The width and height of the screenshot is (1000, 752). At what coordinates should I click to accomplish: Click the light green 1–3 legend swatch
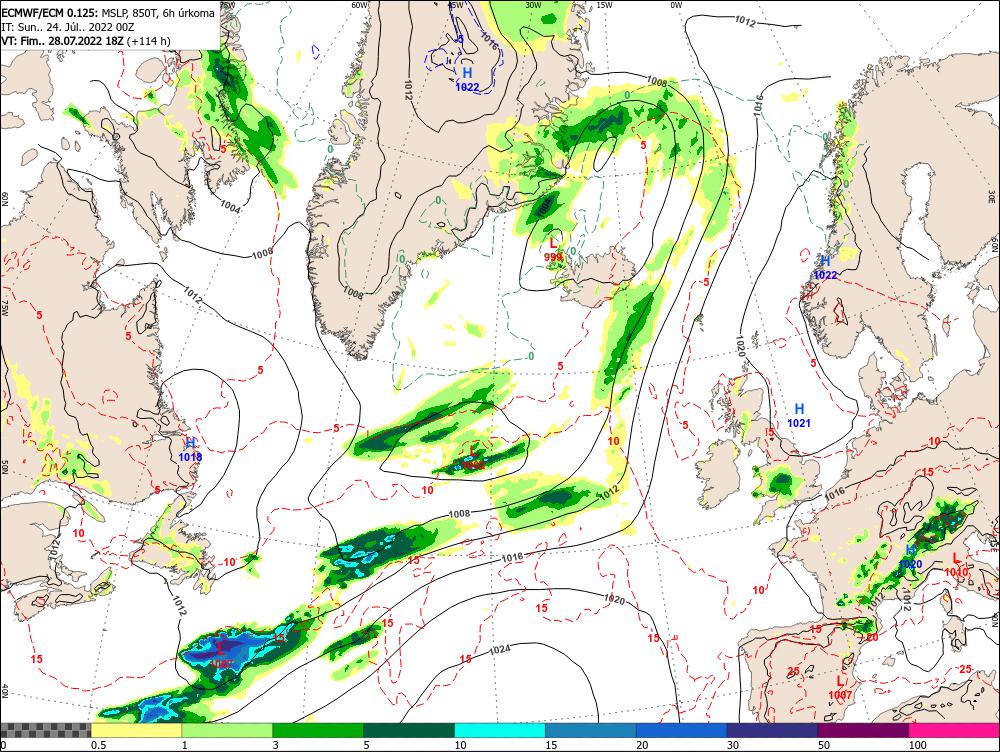pyautogui.click(x=226, y=730)
